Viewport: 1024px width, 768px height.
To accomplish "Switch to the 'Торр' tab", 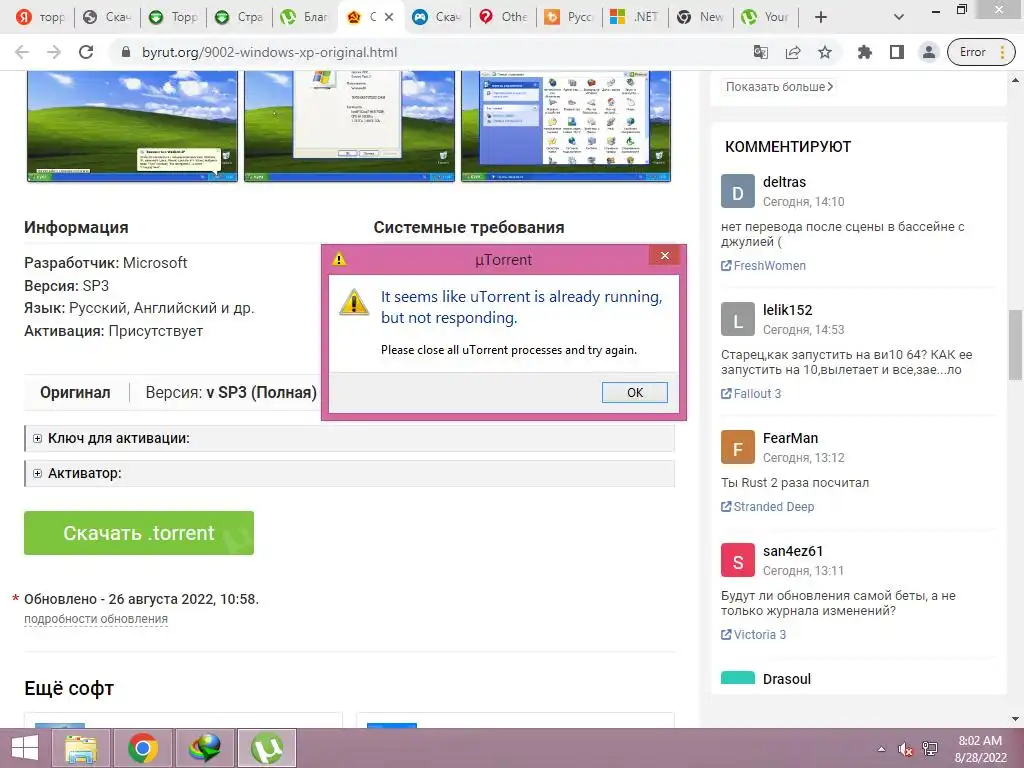I will pyautogui.click(x=173, y=17).
